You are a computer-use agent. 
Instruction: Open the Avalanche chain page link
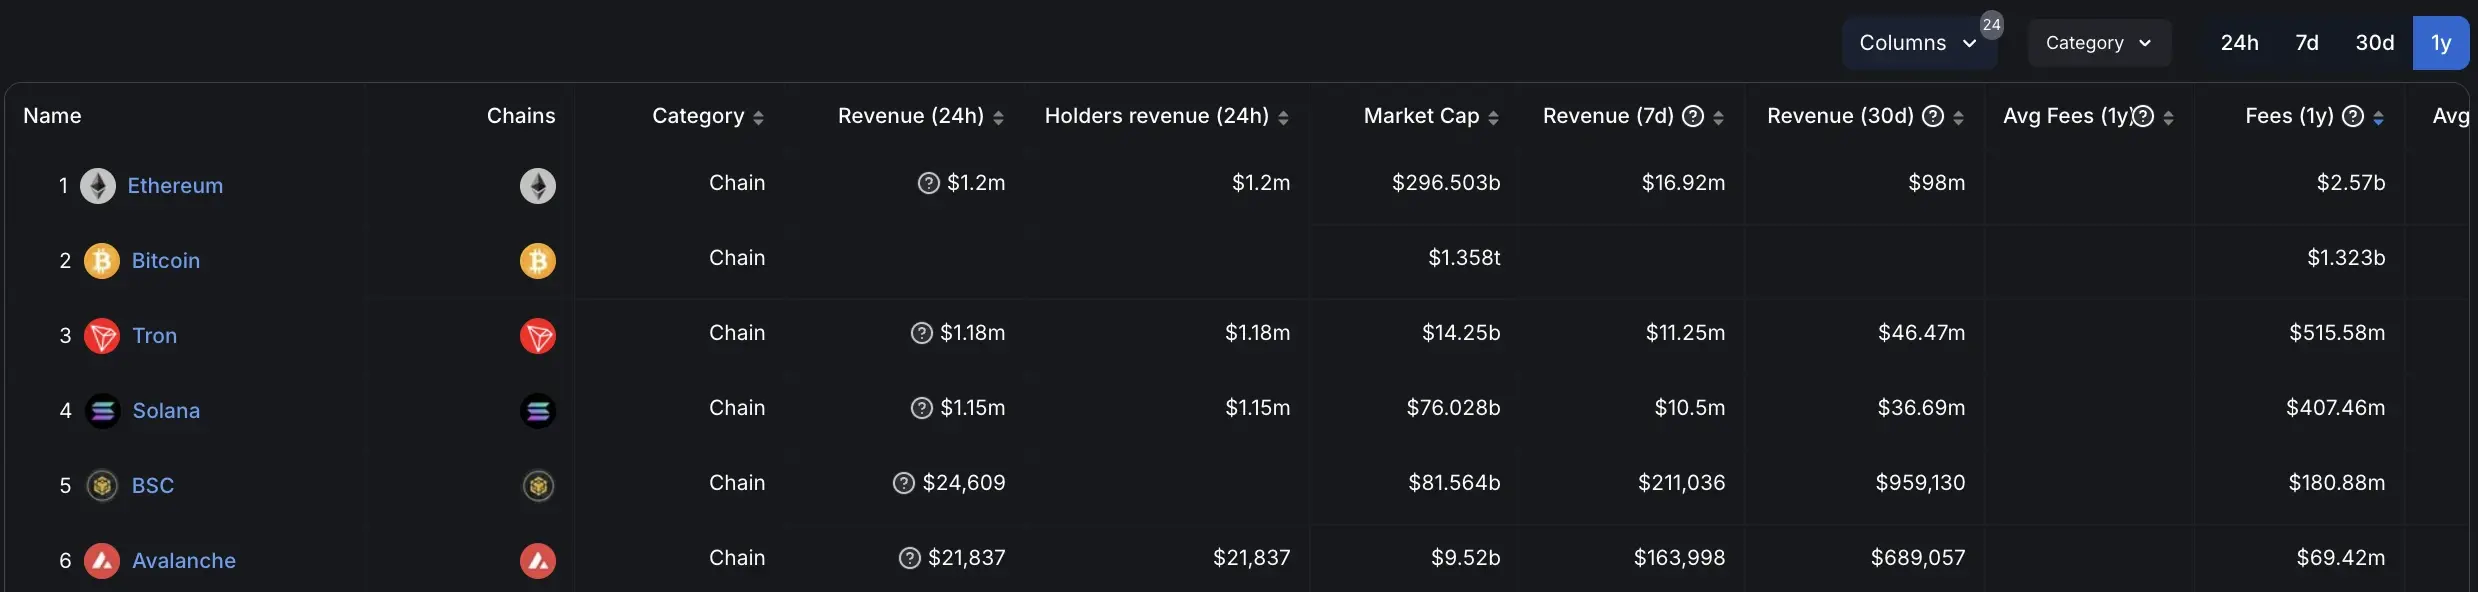tap(184, 561)
